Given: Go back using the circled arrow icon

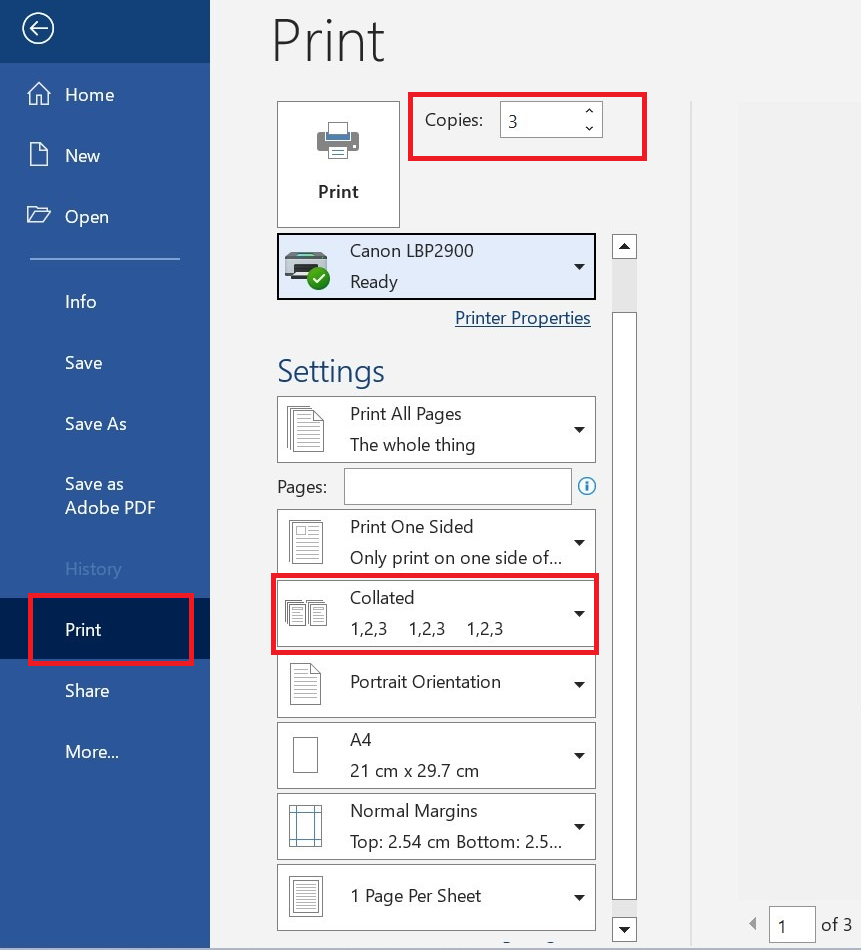Looking at the screenshot, I should tap(38, 28).
